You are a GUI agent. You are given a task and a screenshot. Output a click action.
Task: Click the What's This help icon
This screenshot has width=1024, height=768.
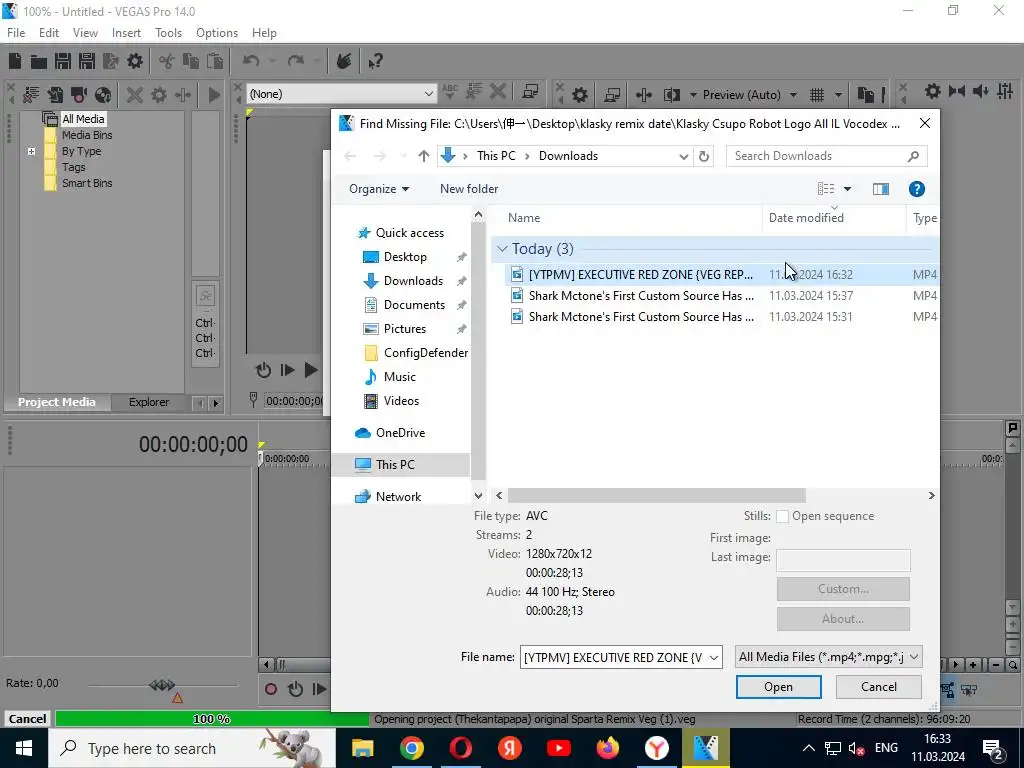375,61
